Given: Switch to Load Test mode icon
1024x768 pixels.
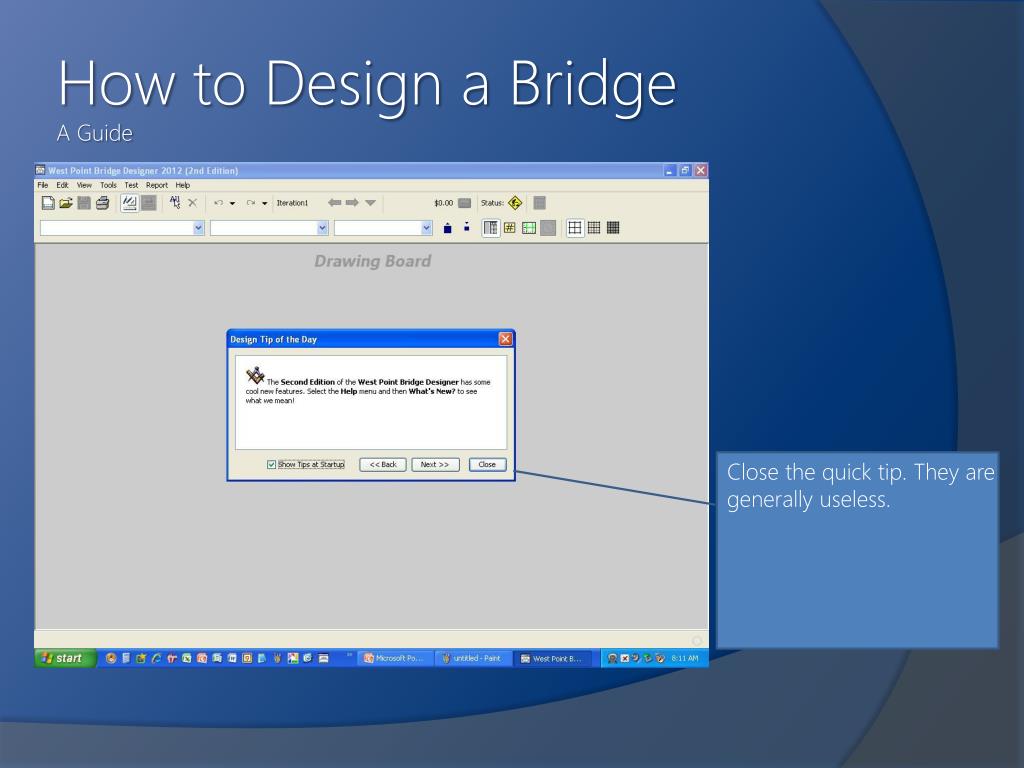Looking at the screenshot, I should tap(148, 203).
